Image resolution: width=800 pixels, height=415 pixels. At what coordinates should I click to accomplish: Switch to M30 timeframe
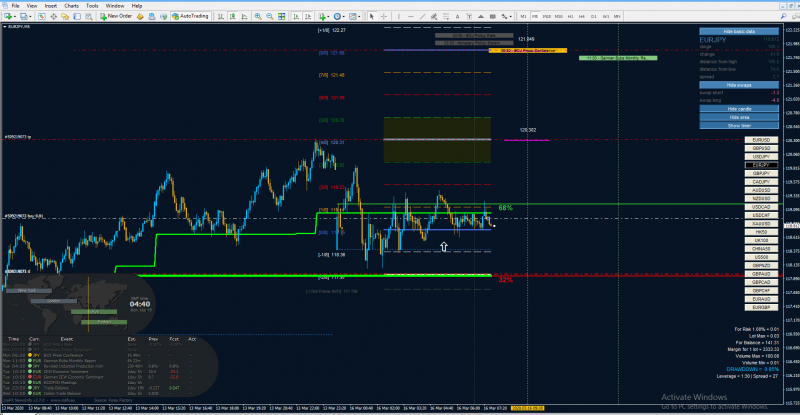point(559,16)
